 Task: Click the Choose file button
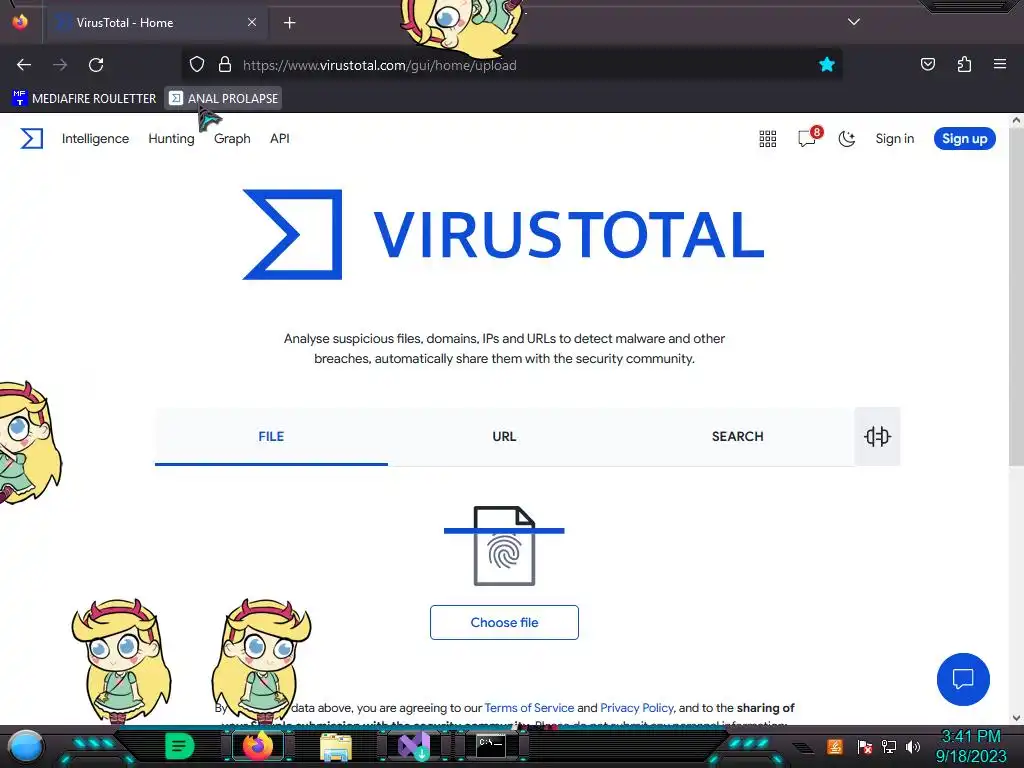coord(504,622)
